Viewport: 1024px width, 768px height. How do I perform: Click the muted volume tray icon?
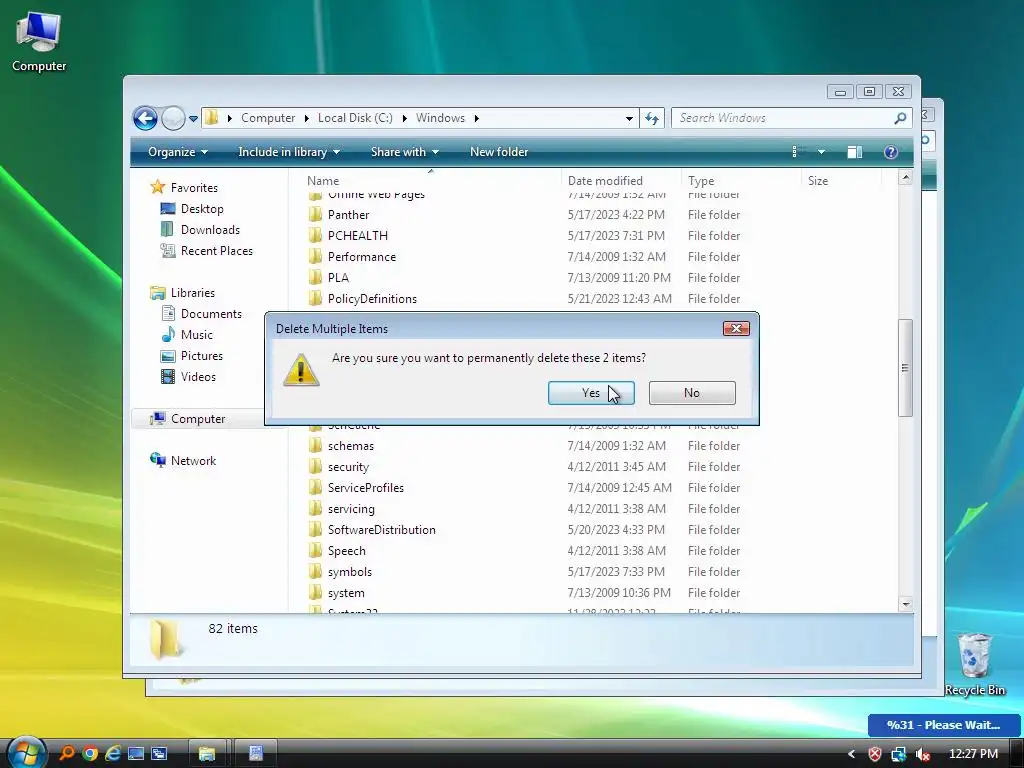click(x=923, y=754)
